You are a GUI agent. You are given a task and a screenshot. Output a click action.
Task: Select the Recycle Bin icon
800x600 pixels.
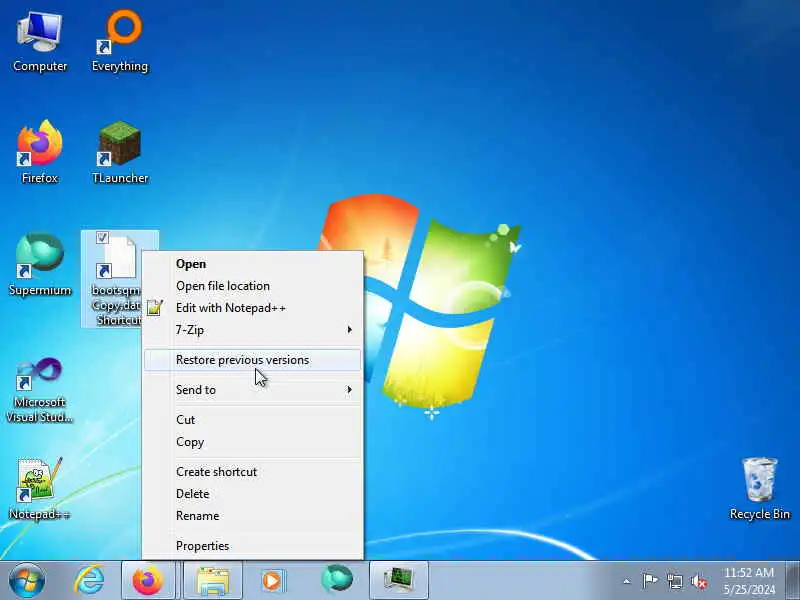(760, 489)
